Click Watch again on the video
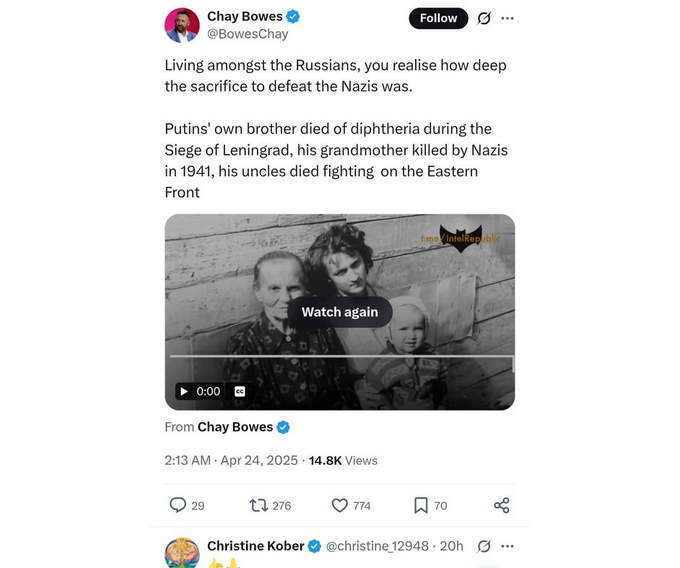 (x=340, y=312)
